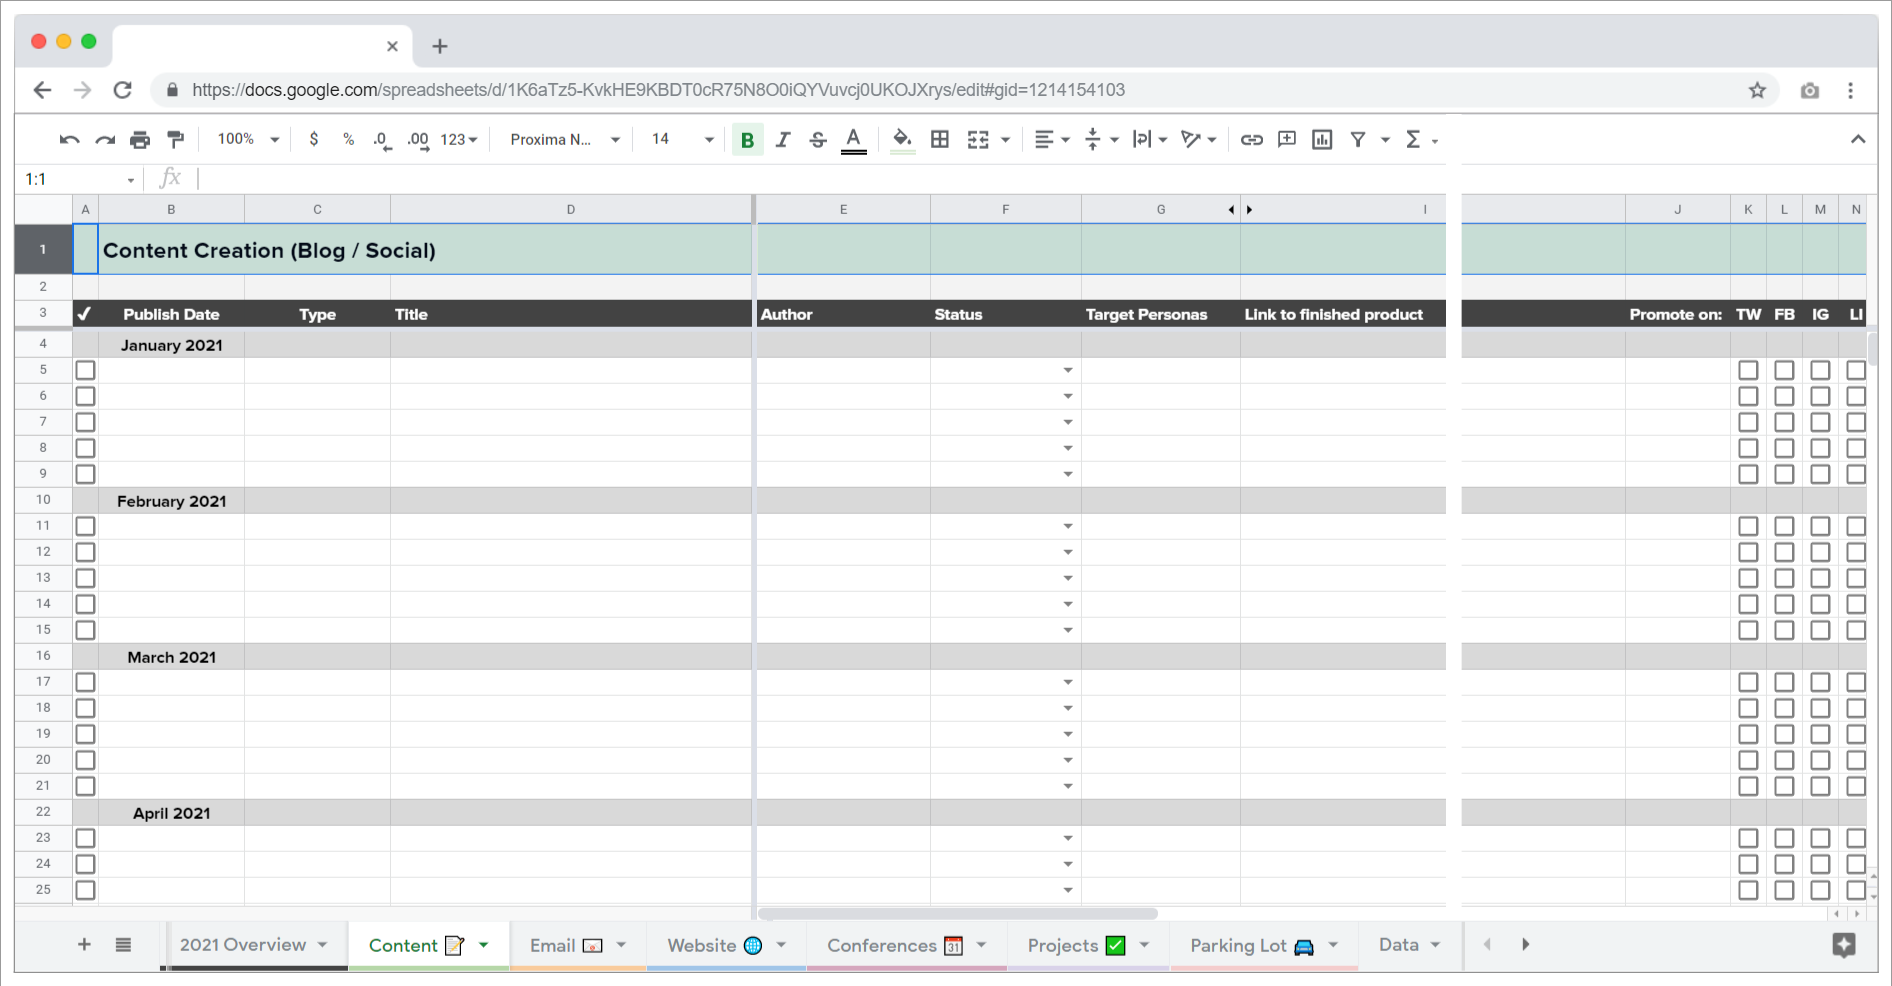Image resolution: width=1892 pixels, height=986 pixels.
Task: Insert comment icon in toolbar
Action: coord(1287,140)
